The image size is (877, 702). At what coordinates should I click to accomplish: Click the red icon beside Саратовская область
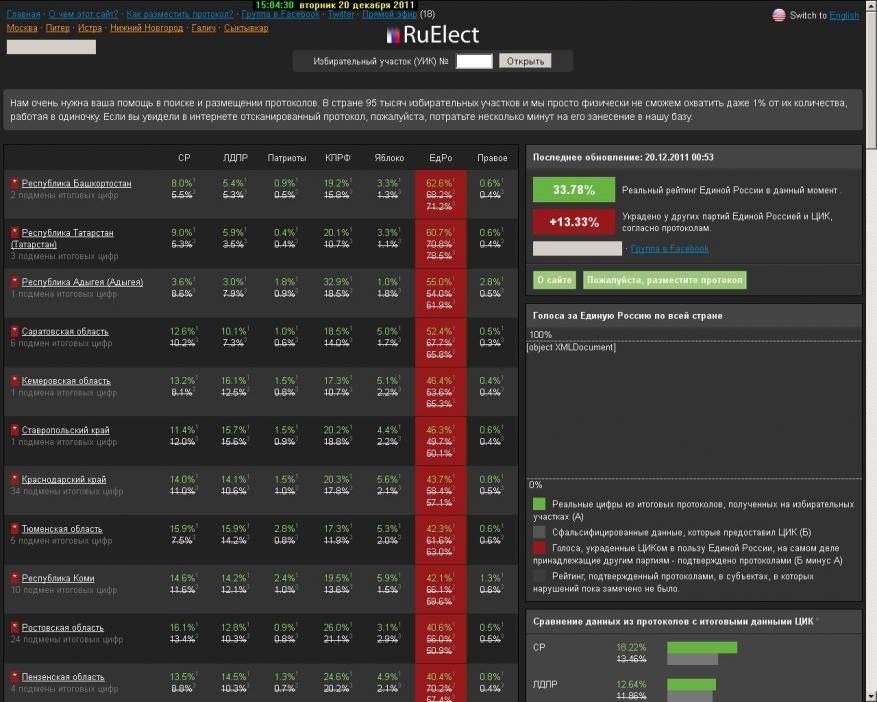[15, 332]
